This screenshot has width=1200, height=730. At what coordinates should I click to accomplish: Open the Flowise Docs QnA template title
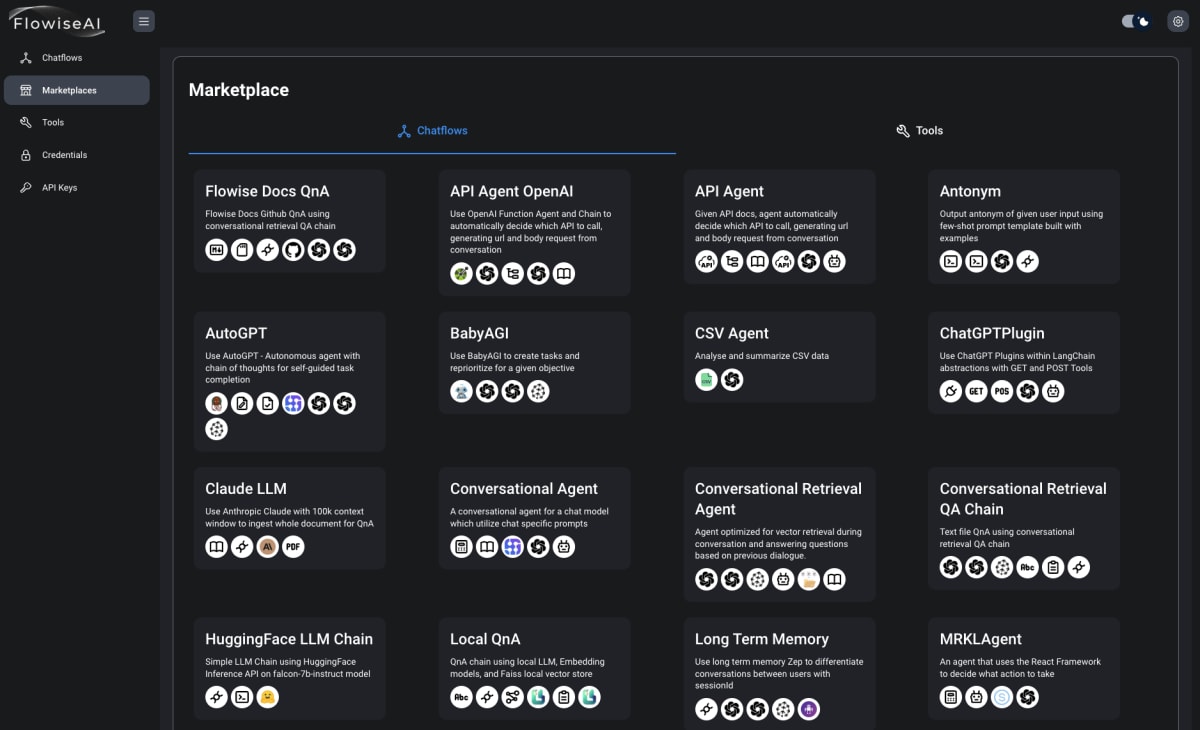pyautogui.click(x=267, y=191)
